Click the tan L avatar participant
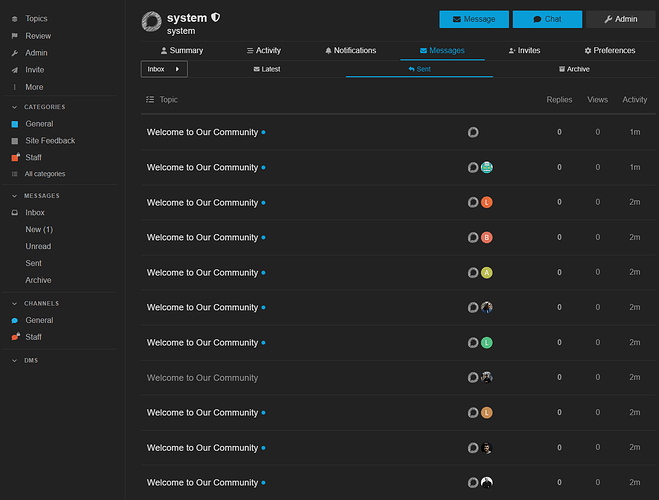Screen dimensions: 659x500 pyautogui.click(x=487, y=413)
